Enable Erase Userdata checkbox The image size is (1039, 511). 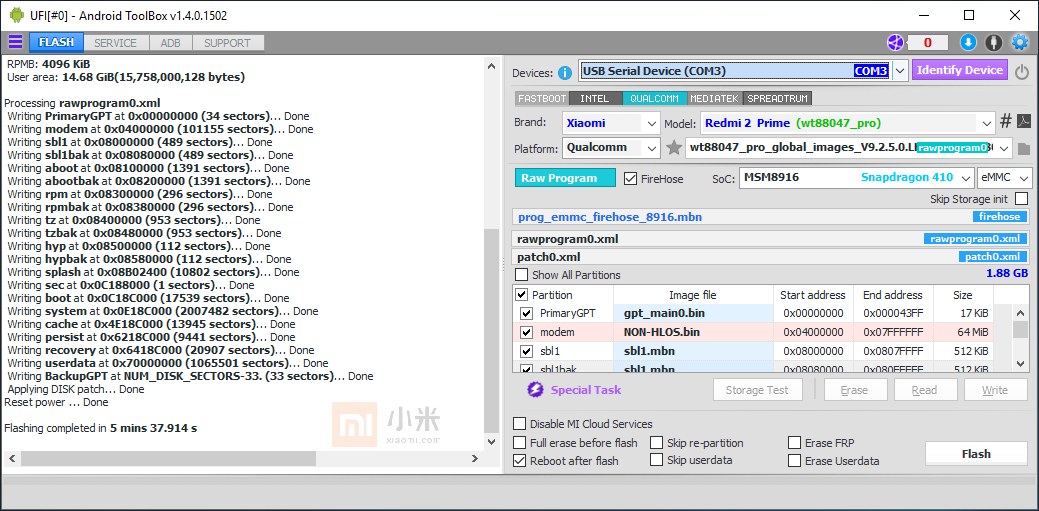[794, 461]
